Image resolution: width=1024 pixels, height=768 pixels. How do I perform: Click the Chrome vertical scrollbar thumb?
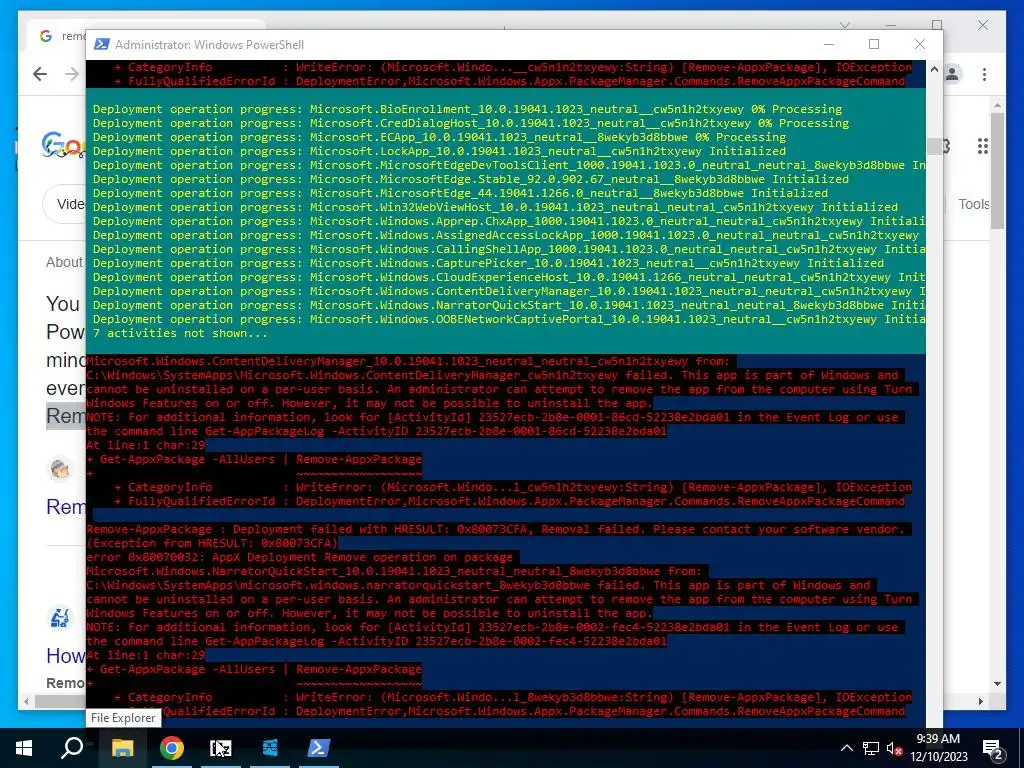click(x=997, y=170)
